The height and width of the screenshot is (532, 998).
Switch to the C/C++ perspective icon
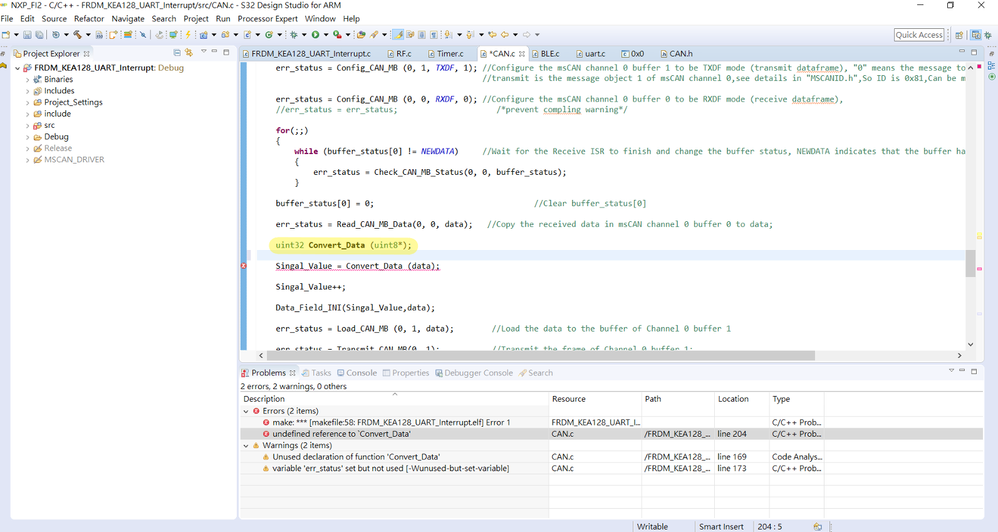pos(976,35)
